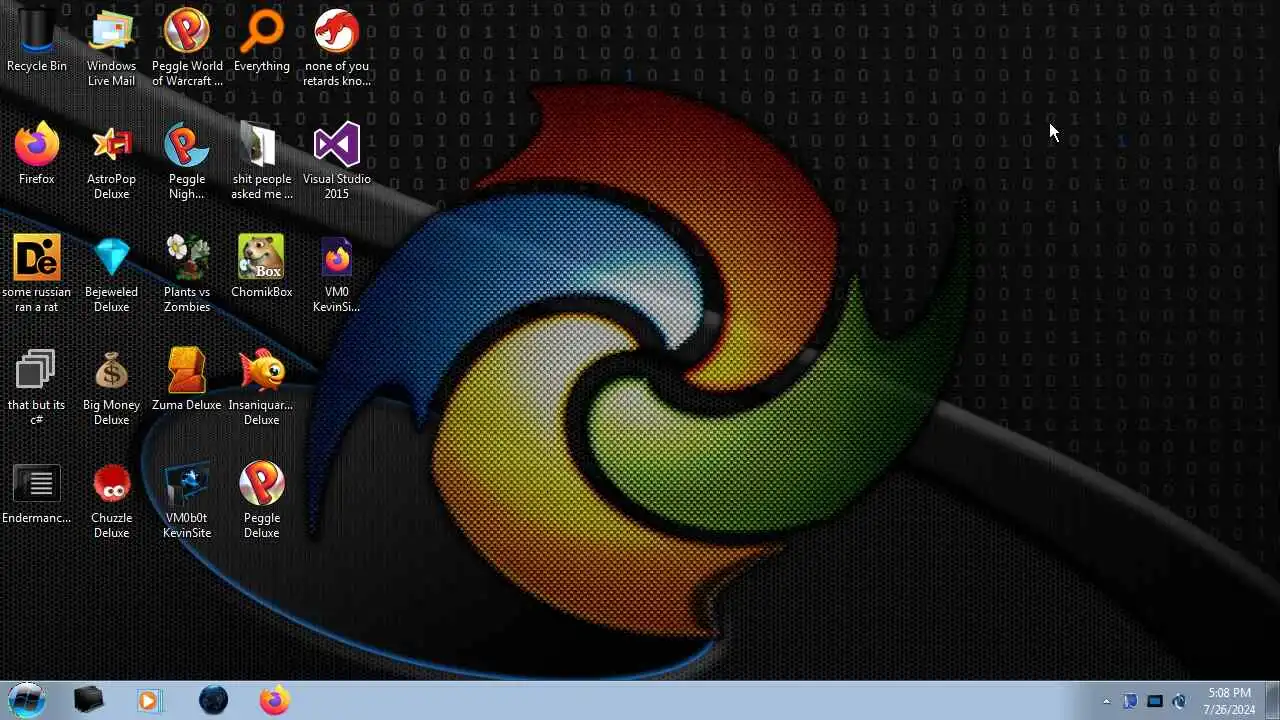The image size is (1280, 720).
Task: Select the Big Money Deluxe icon
Action: point(111,388)
